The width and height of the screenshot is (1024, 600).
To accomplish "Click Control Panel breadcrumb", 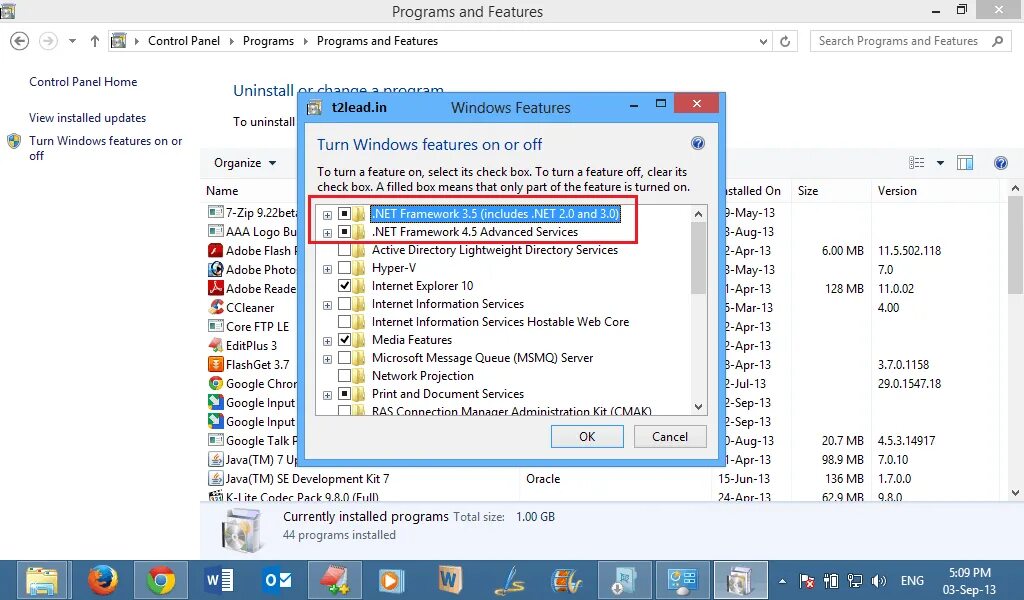I will tap(184, 40).
